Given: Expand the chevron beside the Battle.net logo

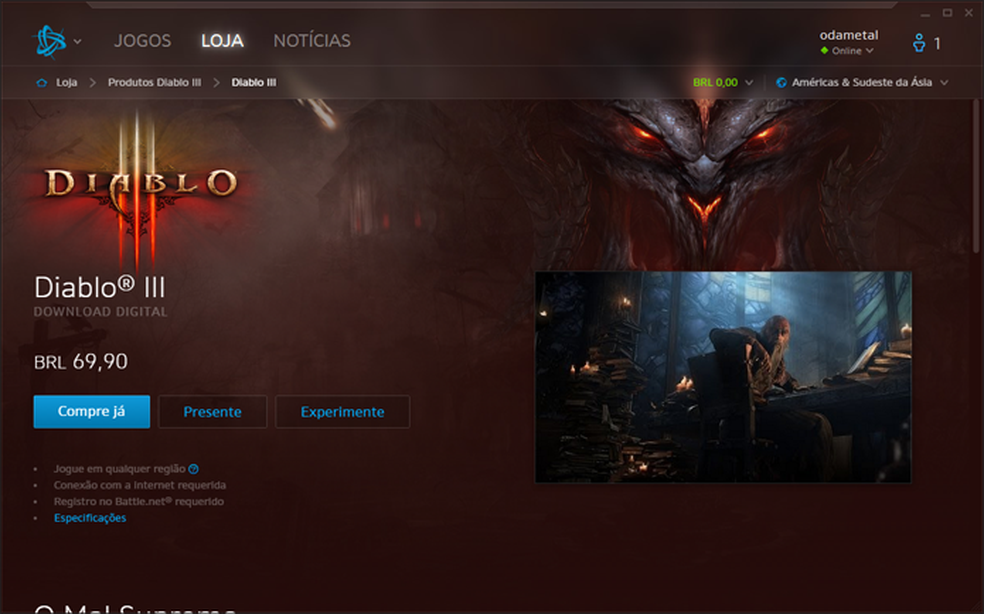Looking at the screenshot, I should (77, 42).
